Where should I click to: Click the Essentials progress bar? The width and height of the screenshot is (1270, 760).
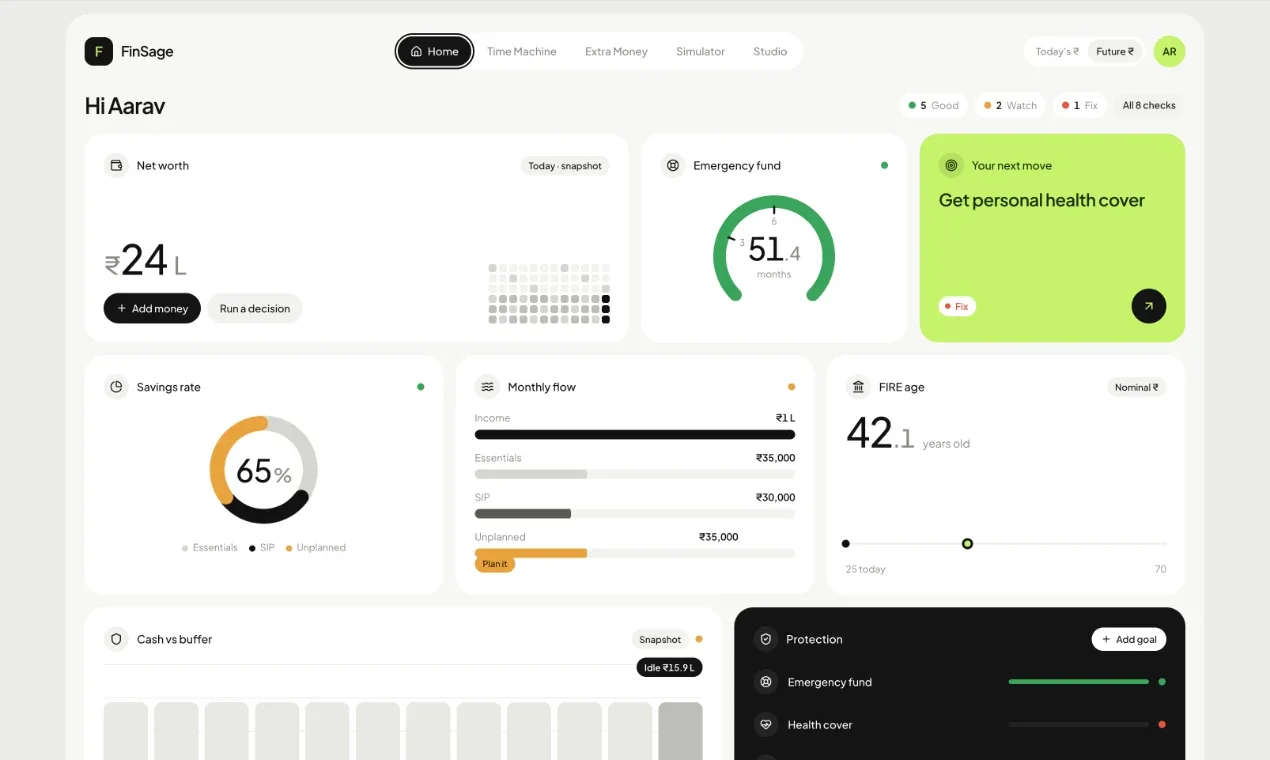tap(635, 474)
